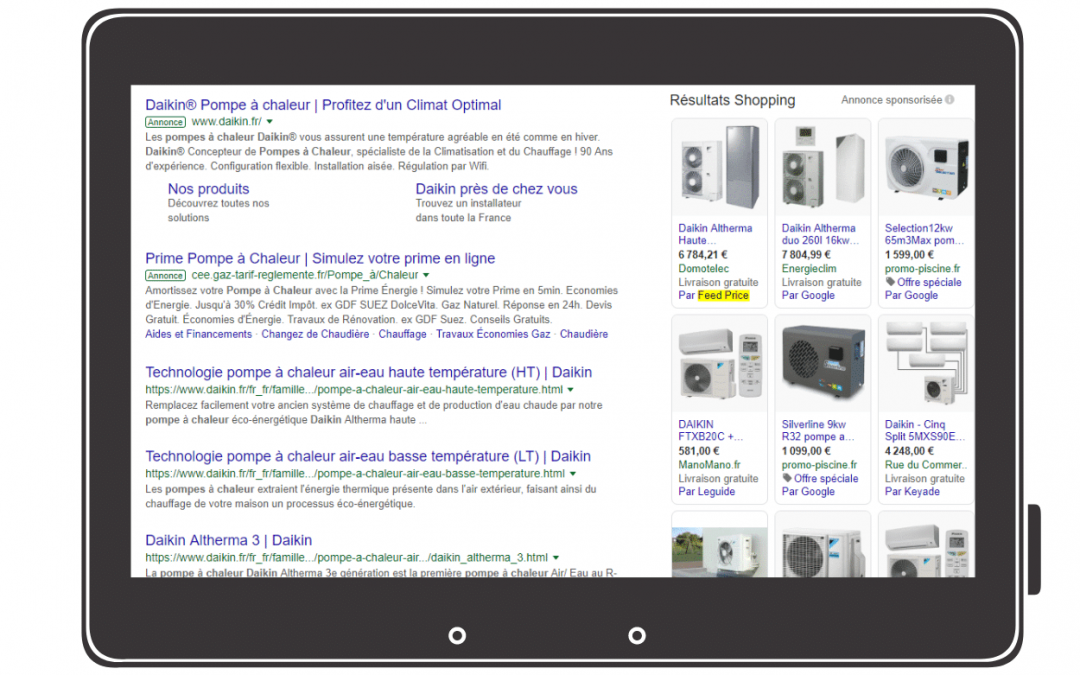This screenshot has height=675, width=1080.
Task: Click the Travaux Économies Gaz link
Action: point(492,334)
